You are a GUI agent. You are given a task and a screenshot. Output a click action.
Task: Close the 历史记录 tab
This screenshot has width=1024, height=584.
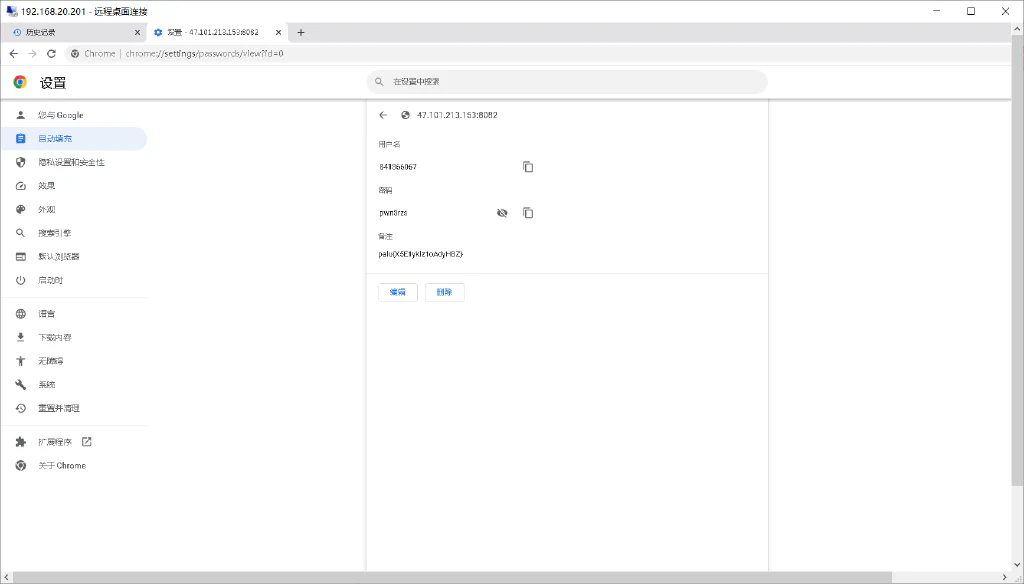(x=137, y=32)
